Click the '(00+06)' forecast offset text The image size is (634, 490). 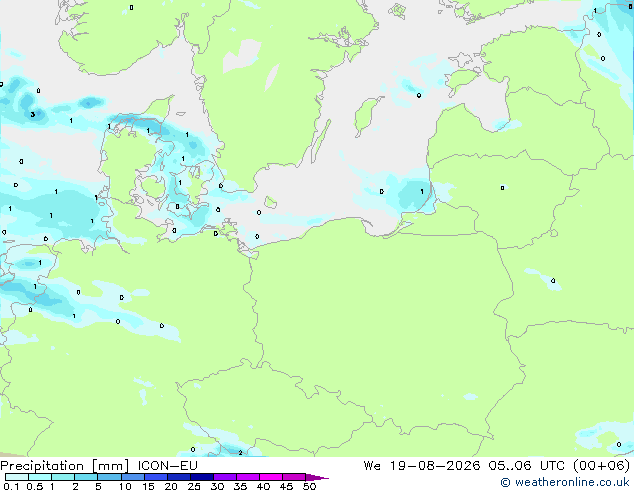pyautogui.click(x=602, y=466)
